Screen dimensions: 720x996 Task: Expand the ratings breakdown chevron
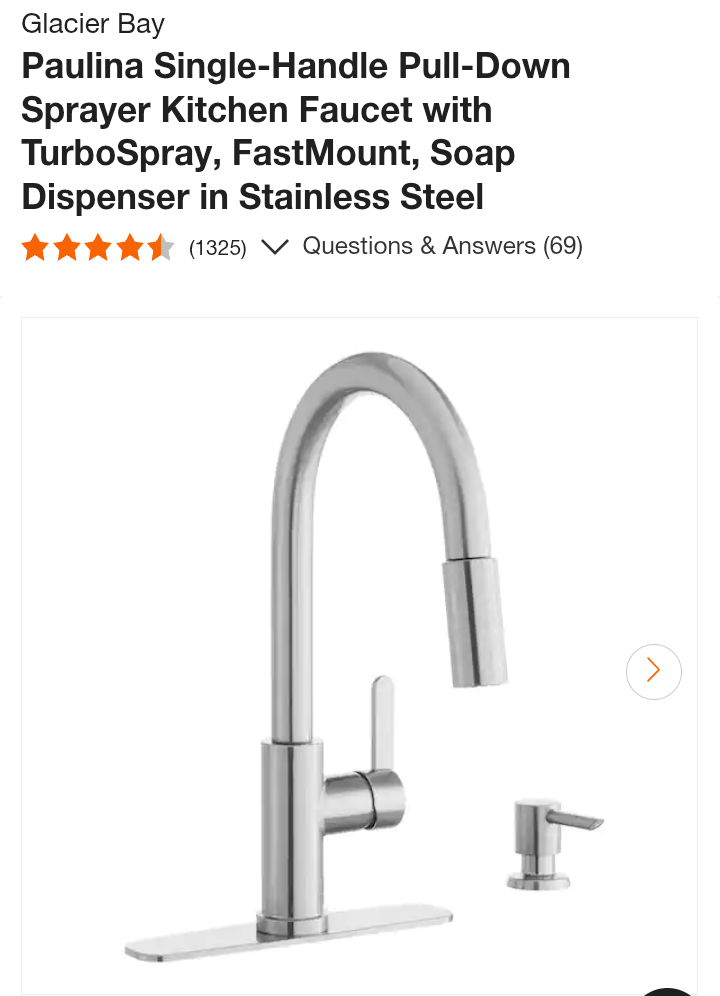click(275, 246)
